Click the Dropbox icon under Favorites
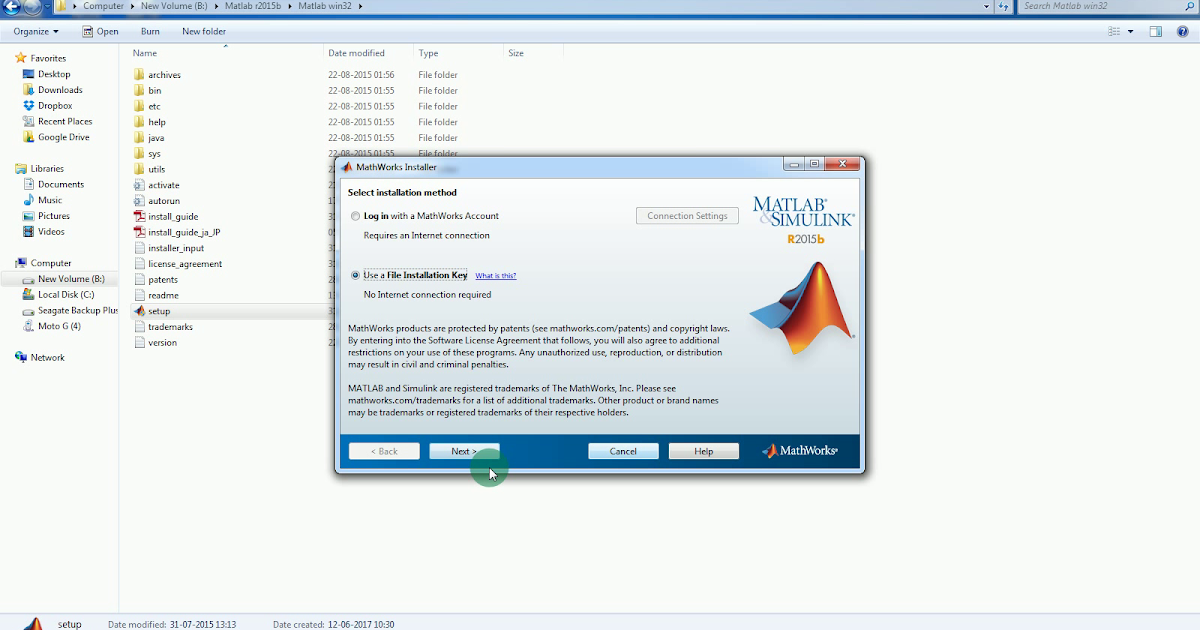1200x630 pixels. tap(28, 106)
